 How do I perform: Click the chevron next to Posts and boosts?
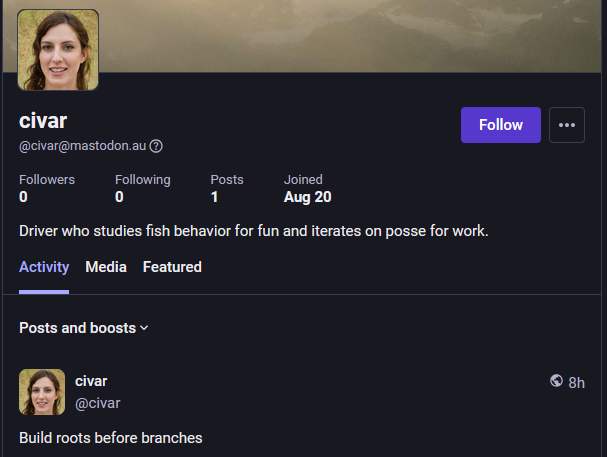pos(144,328)
